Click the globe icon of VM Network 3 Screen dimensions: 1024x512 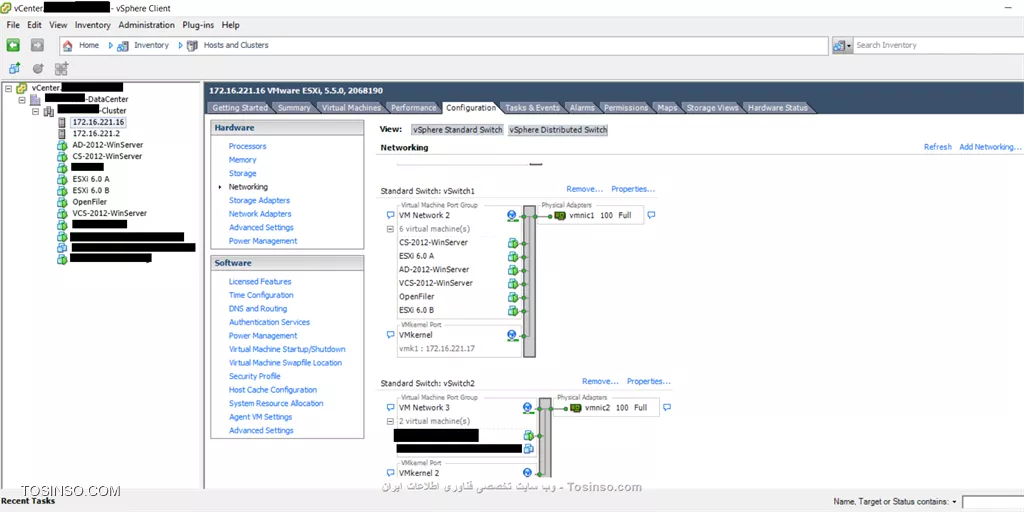click(527, 408)
